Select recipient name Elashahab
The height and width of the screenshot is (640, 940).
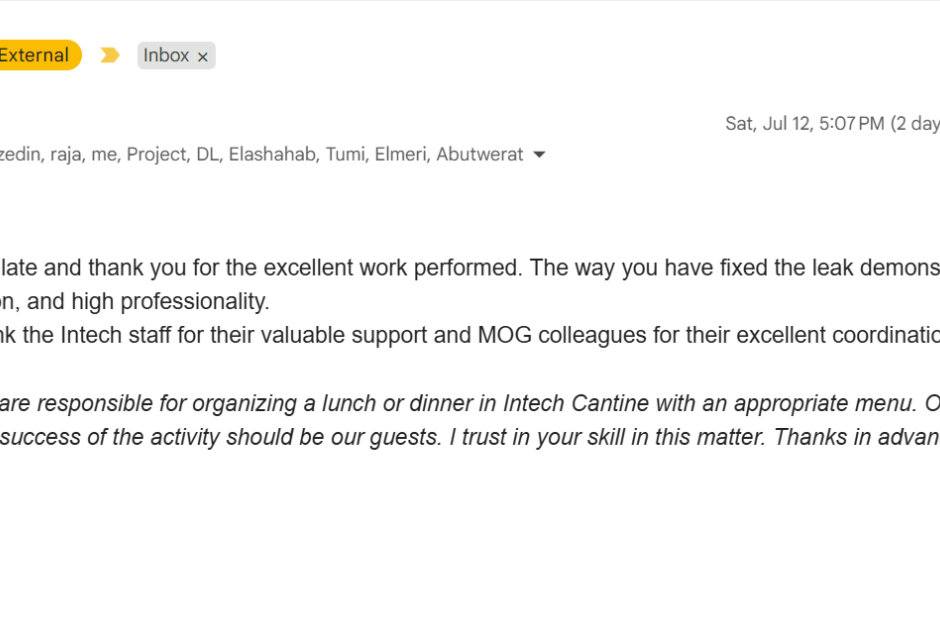tap(274, 155)
